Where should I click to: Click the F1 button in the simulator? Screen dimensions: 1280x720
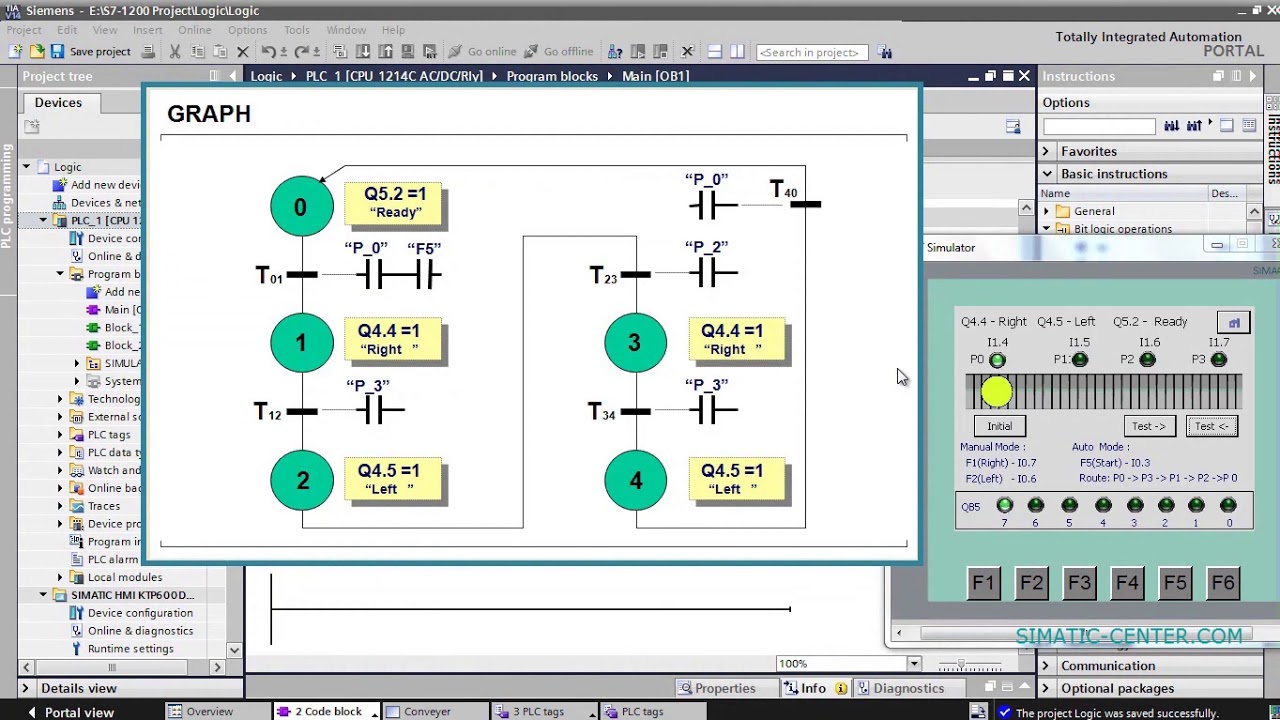(983, 582)
